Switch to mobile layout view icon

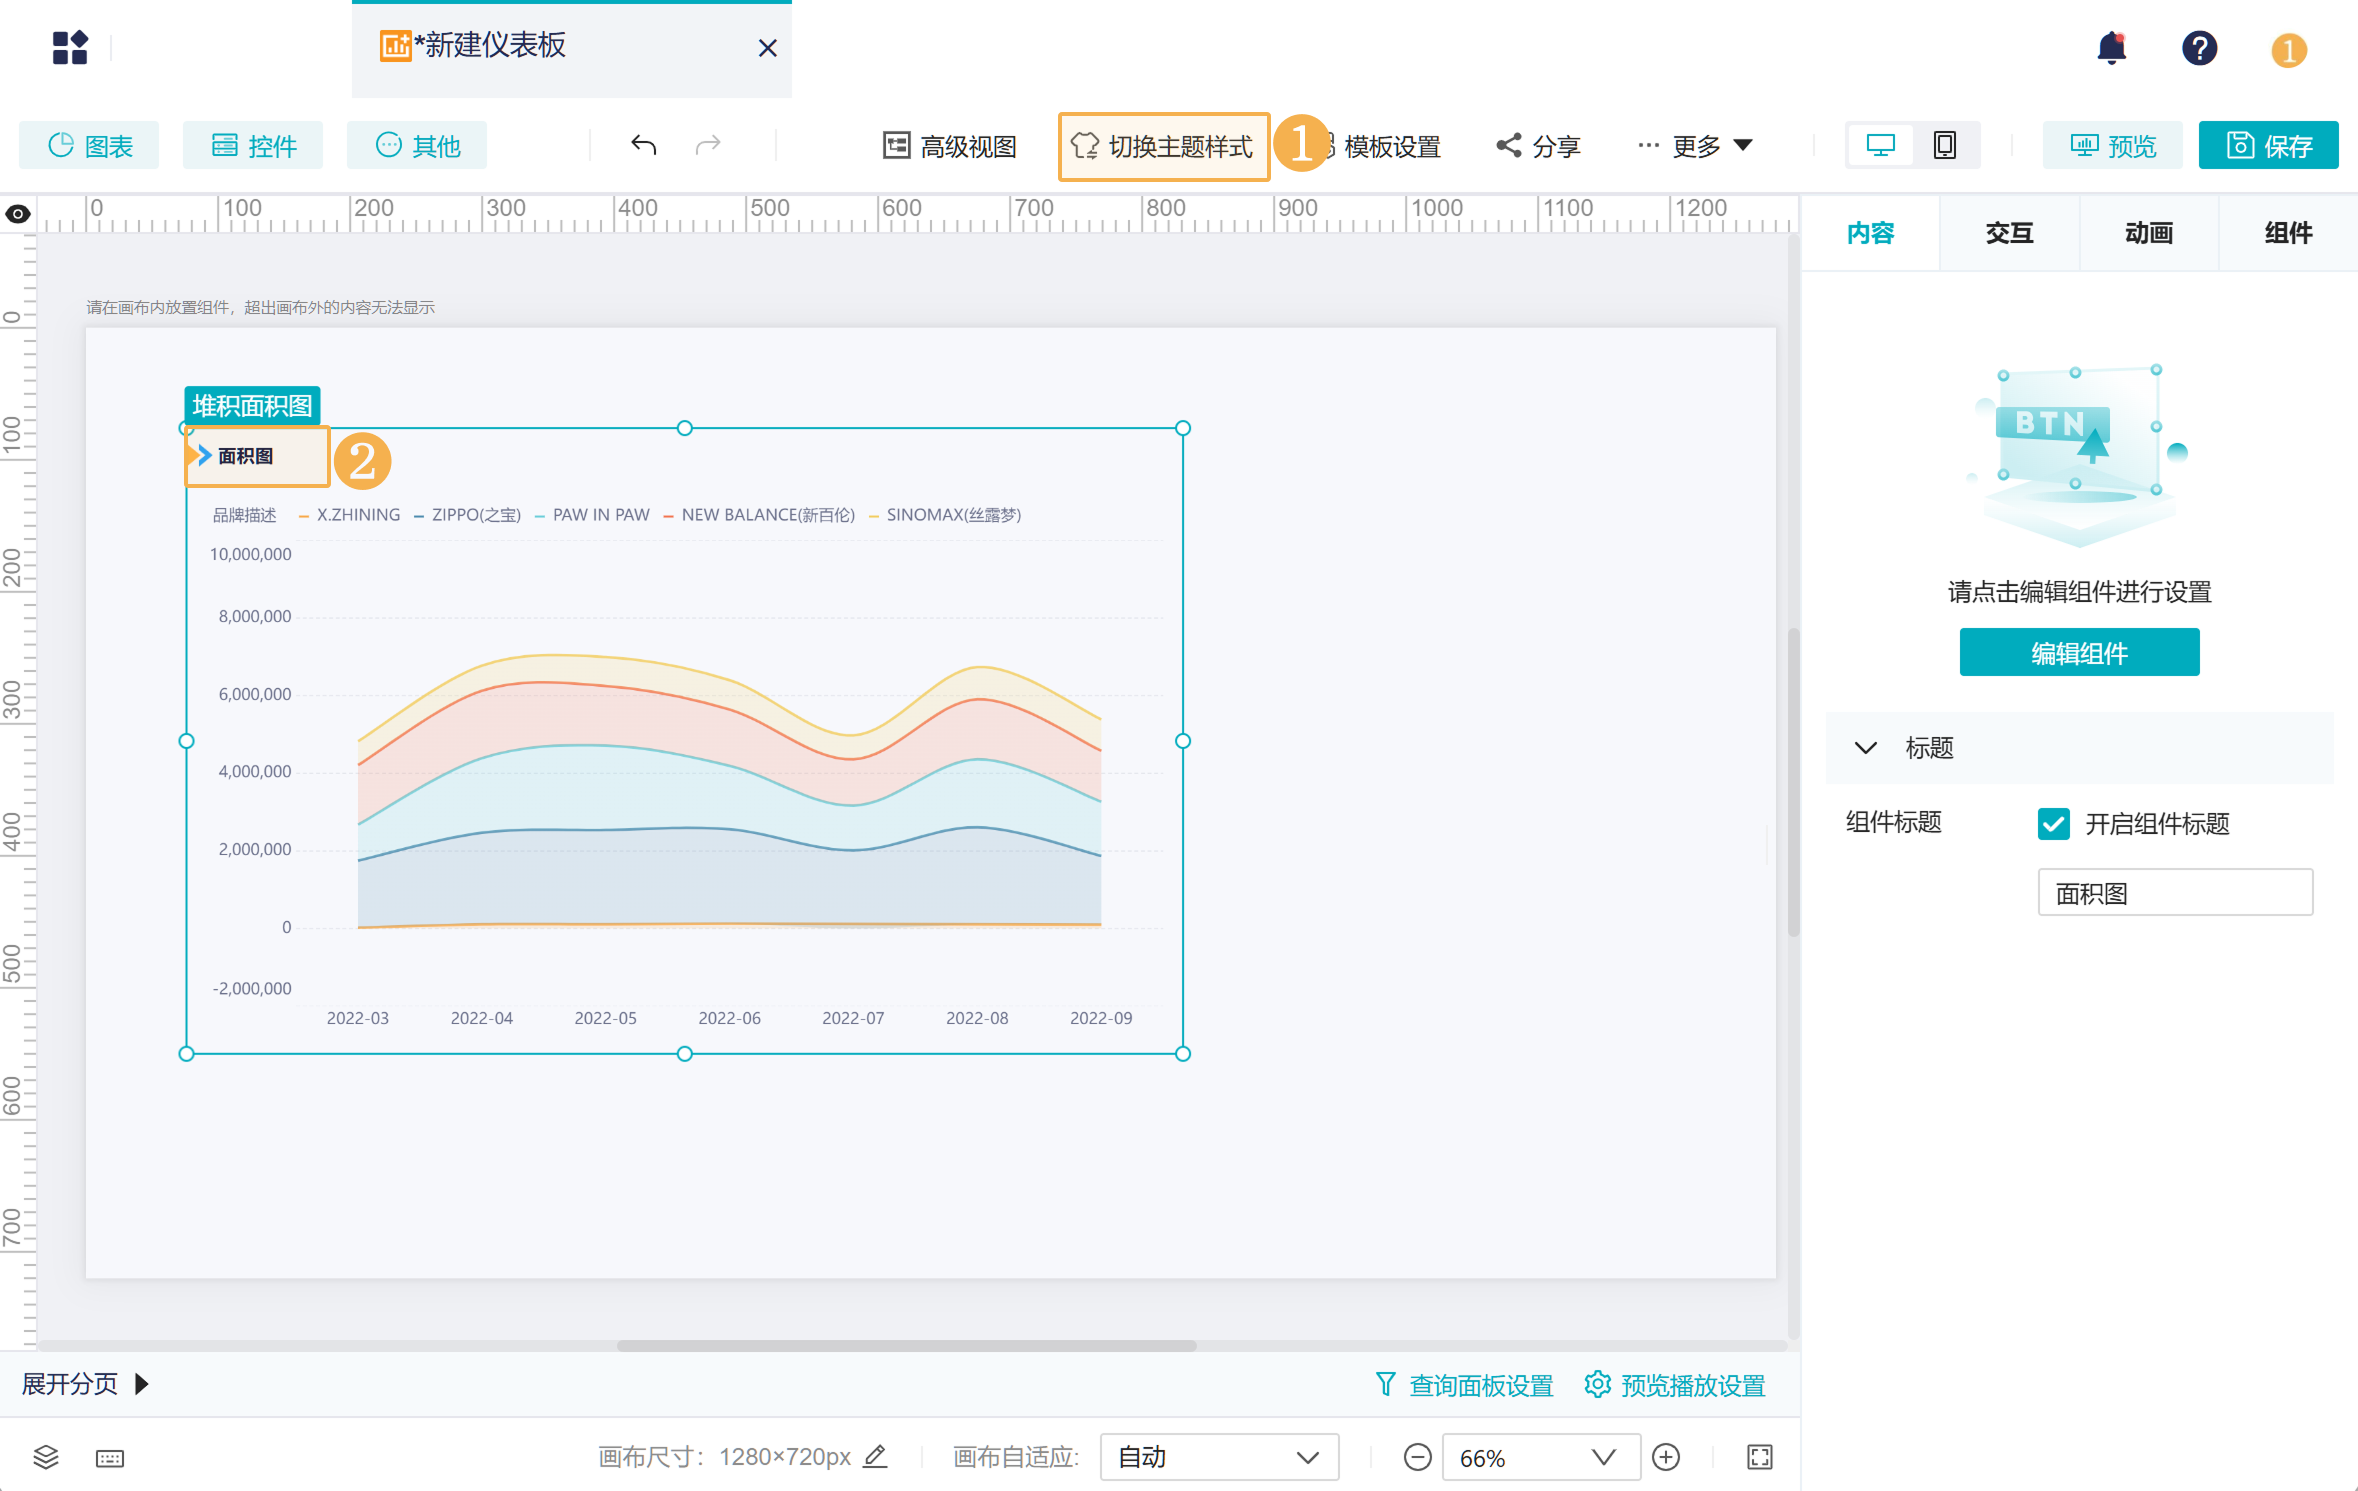pyautogui.click(x=1944, y=145)
